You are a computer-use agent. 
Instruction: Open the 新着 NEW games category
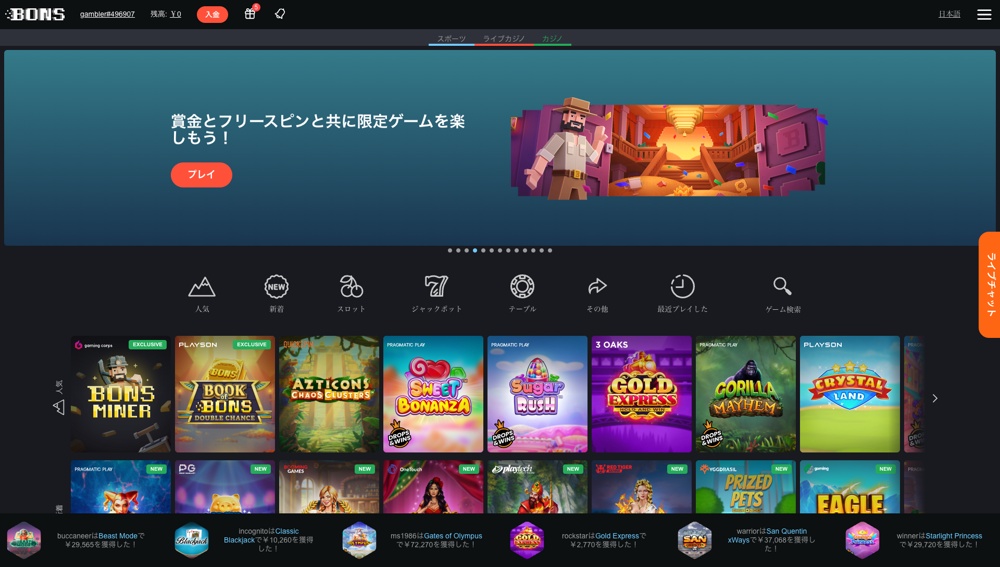(x=276, y=293)
